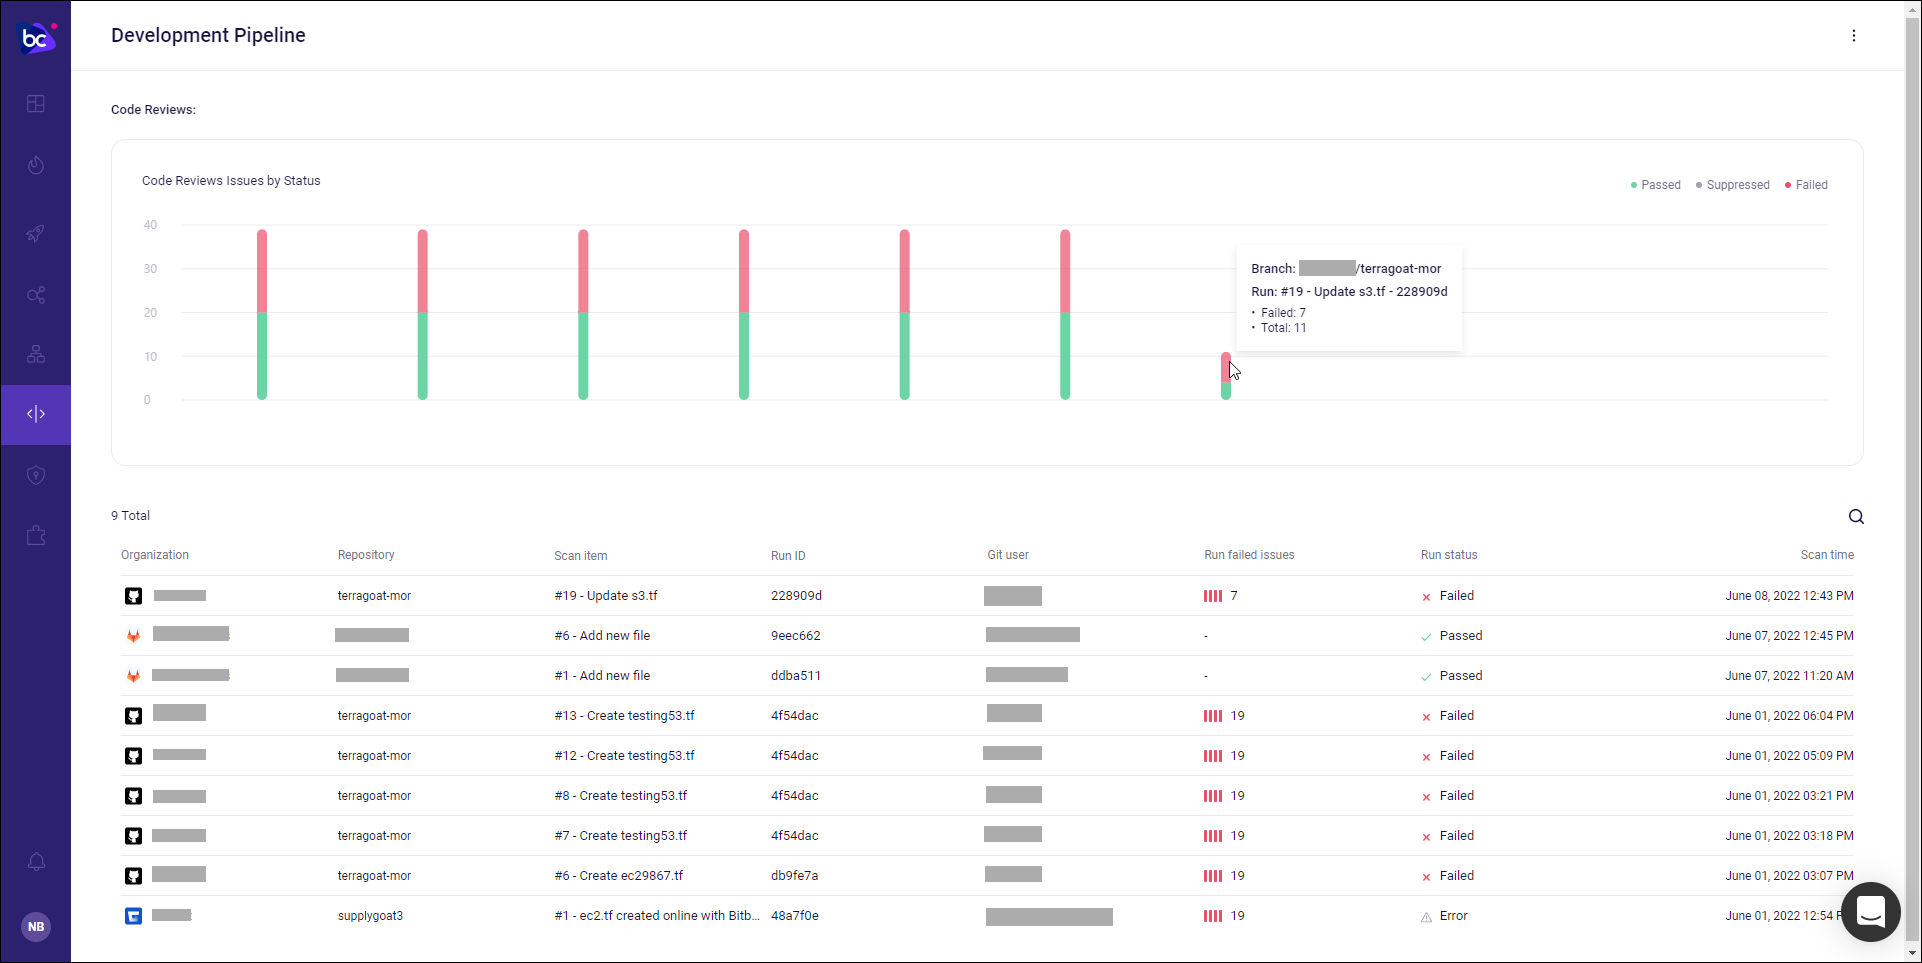Click the GitHub icon in the #19 row
This screenshot has width=1922, height=963.
click(133, 596)
